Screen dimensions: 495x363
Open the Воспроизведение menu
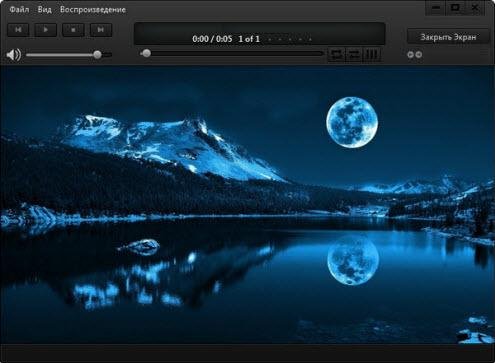pyautogui.click(x=93, y=10)
